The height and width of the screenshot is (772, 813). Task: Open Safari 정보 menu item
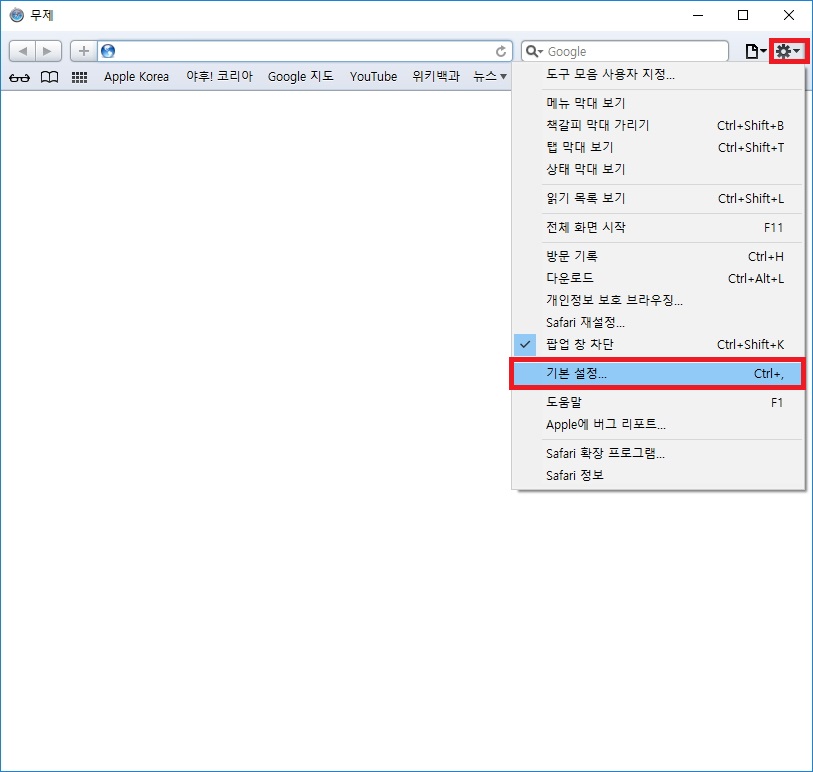(658, 475)
